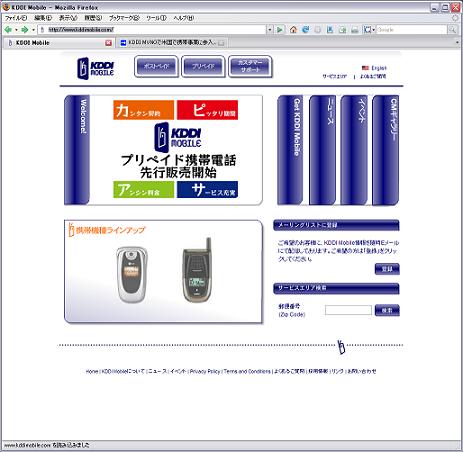Open the サービスエリア header link

(x=335, y=76)
